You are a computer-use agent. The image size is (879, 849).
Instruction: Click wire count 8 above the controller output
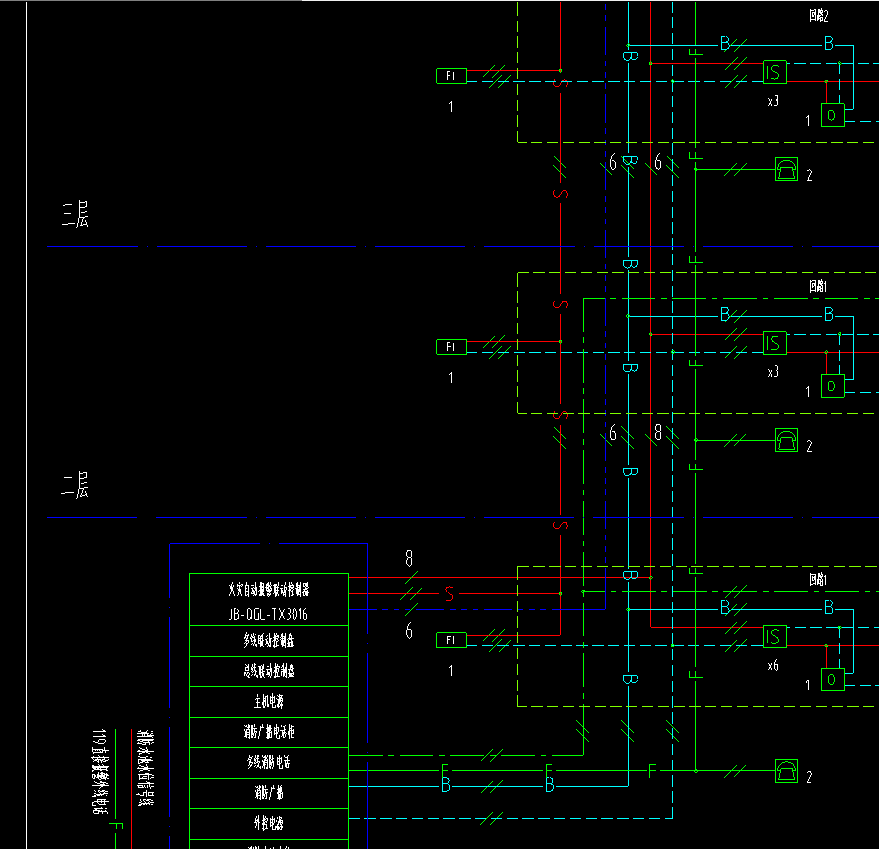(x=409, y=559)
